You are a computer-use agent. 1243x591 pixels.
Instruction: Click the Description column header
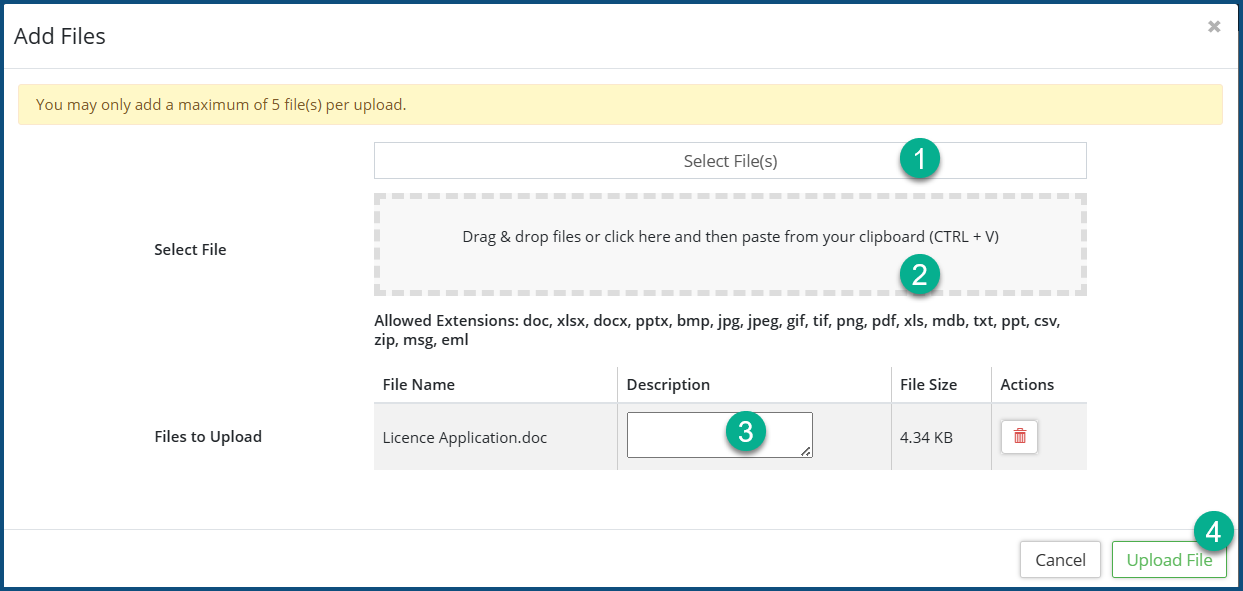pyautogui.click(x=668, y=385)
